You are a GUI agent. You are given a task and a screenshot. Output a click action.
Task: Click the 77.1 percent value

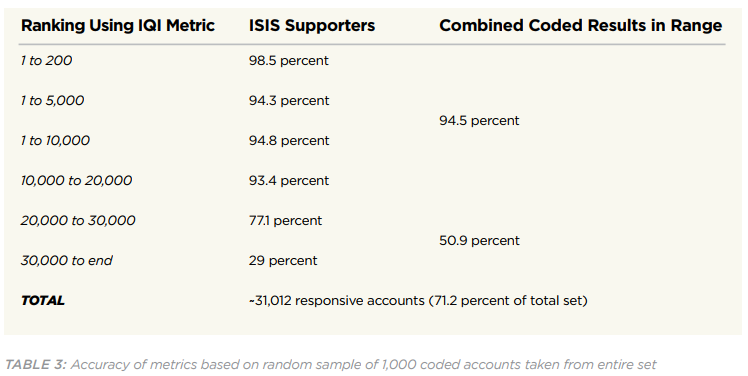285,221
